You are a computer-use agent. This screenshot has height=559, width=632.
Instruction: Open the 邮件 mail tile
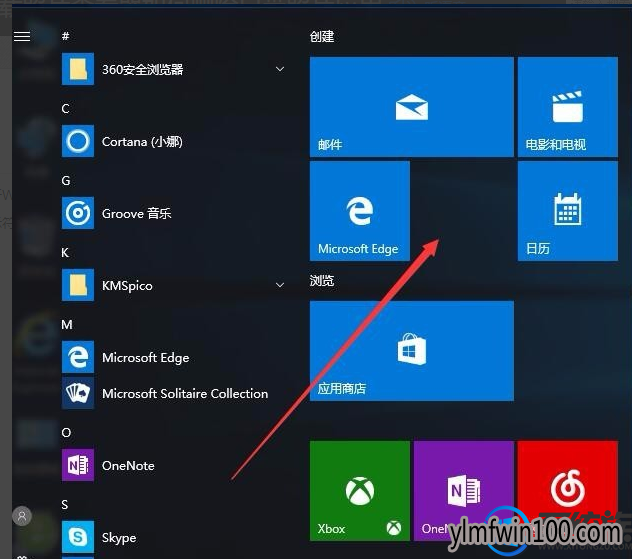coord(412,107)
